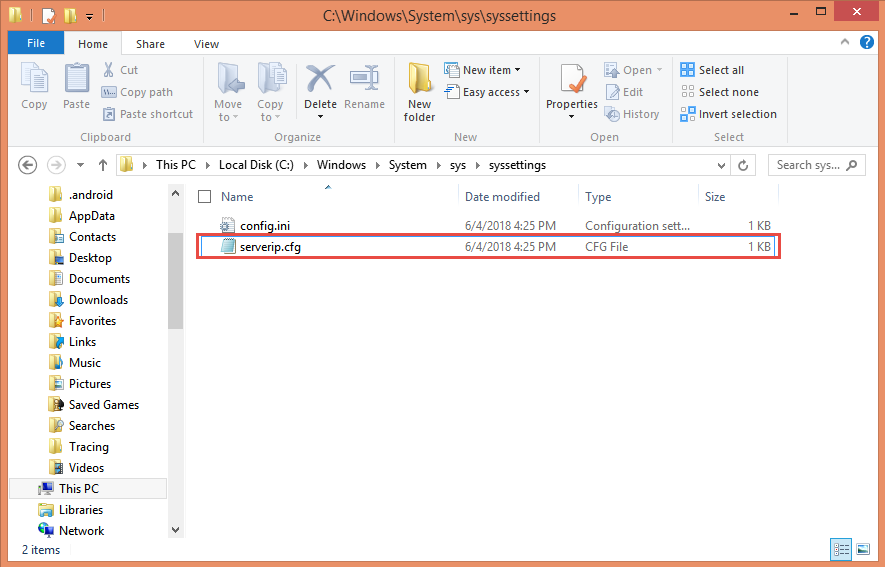Collapse the ribbon with the chevron
Viewport: 885px width, 567px height.
[845, 42]
